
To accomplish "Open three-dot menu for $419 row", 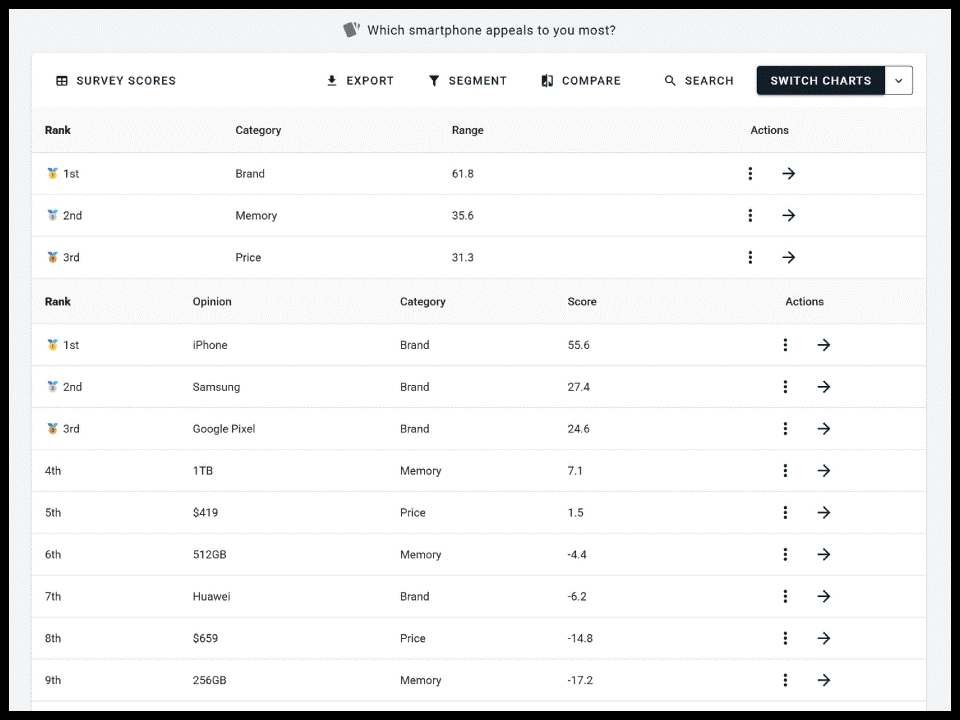I will (x=785, y=512).
